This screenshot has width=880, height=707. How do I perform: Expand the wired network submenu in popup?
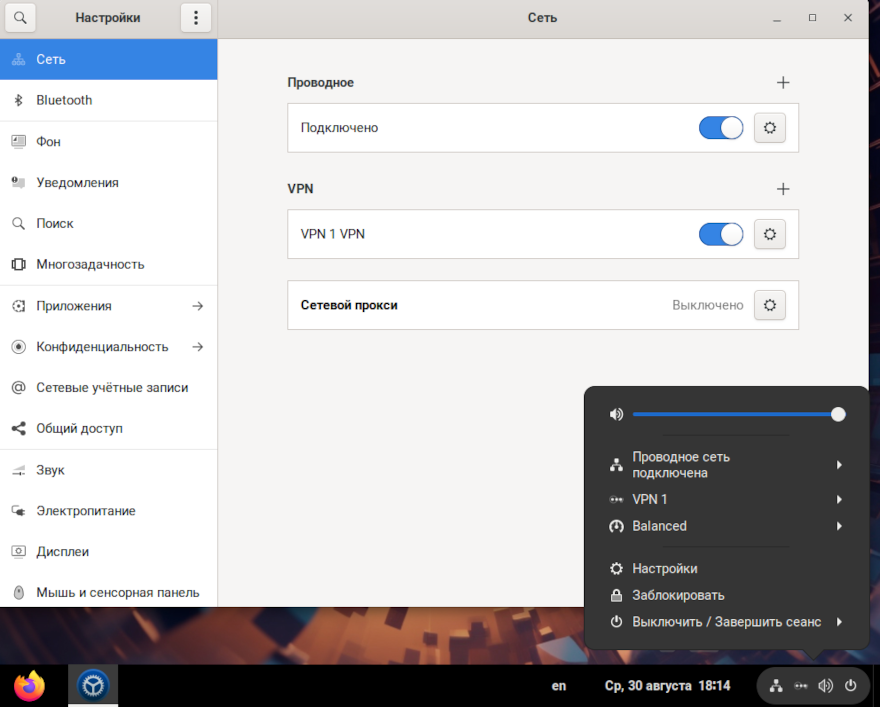pos(726,465)
